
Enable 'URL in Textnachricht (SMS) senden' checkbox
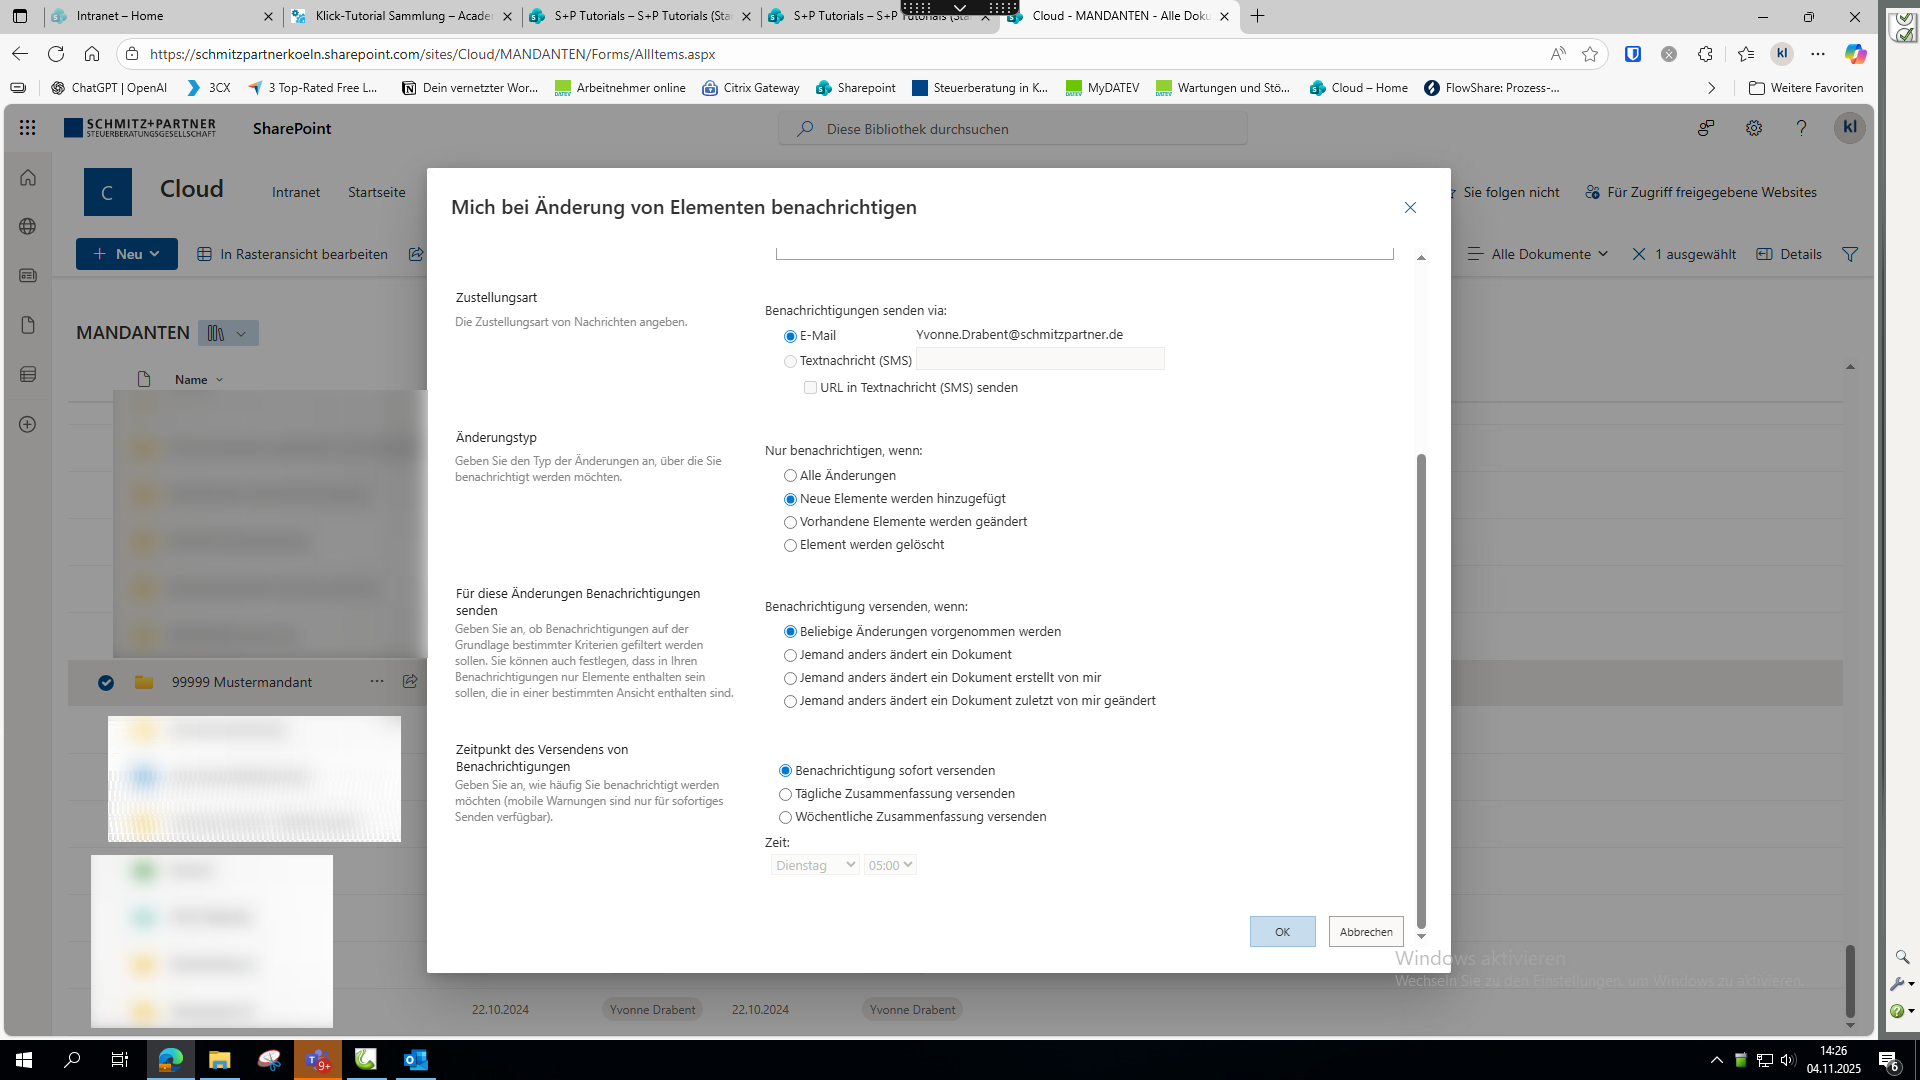(810, 388)
